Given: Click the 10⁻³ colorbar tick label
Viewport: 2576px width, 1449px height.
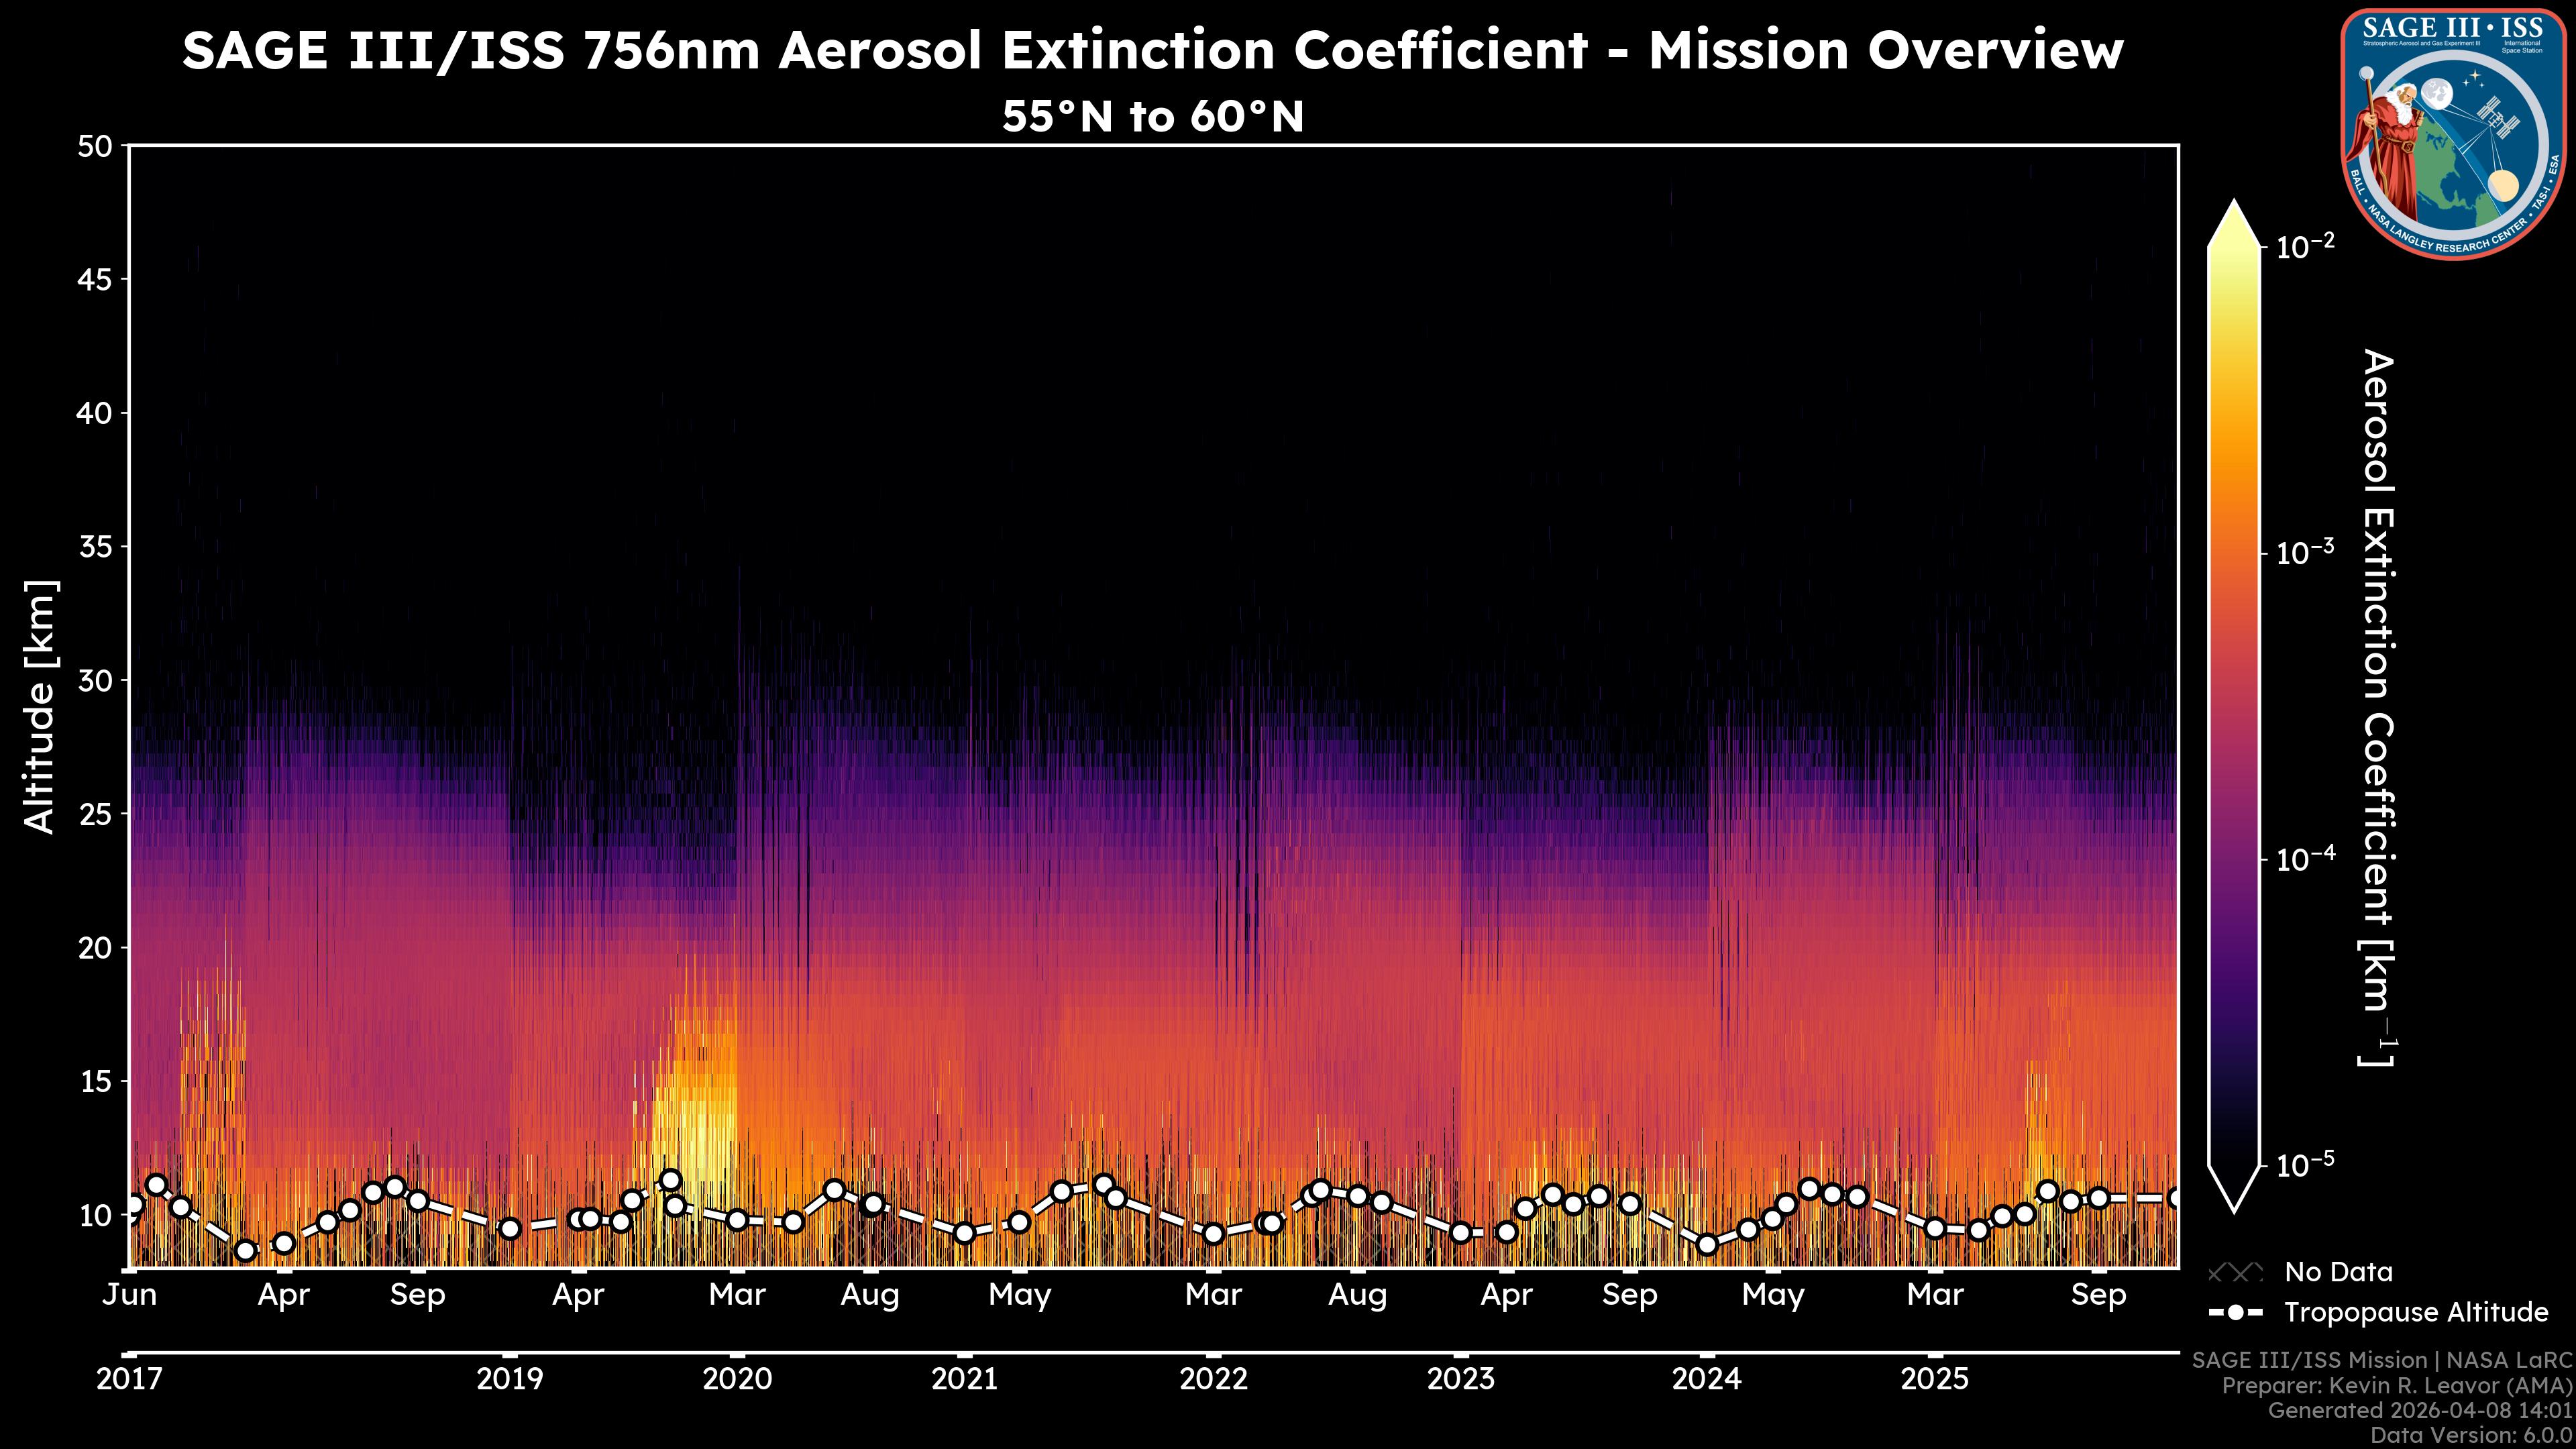Looking at the screenshot, I should [x=2306, y=552].
